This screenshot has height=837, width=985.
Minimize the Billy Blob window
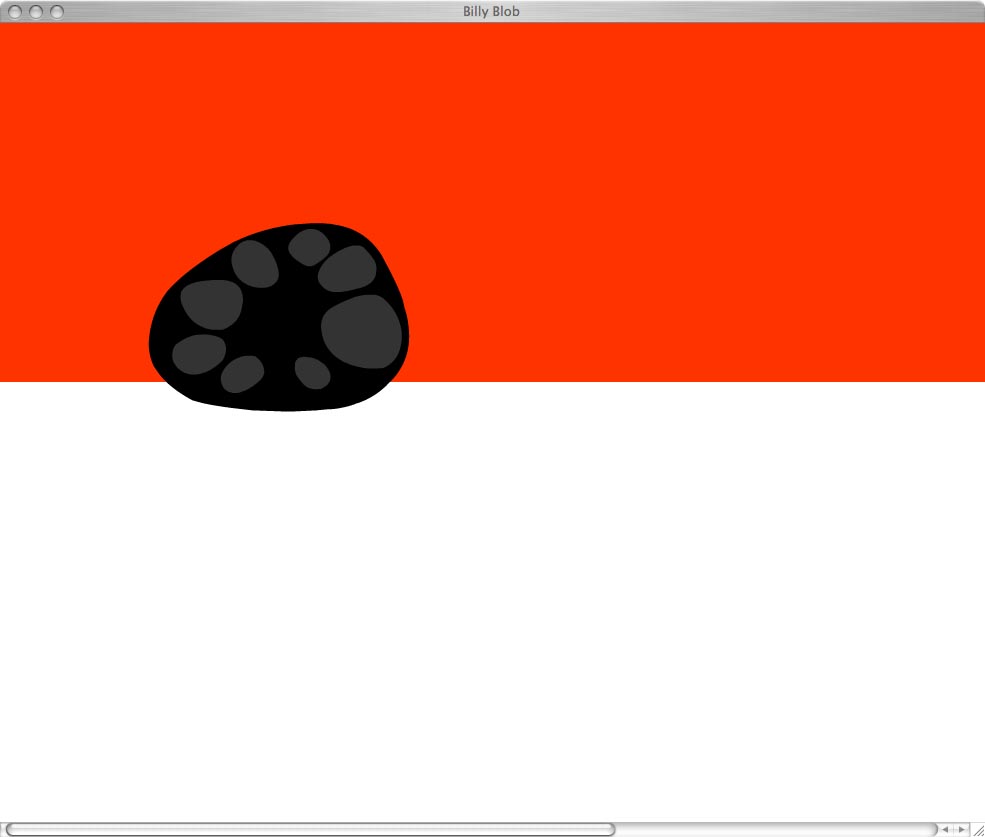[x=36, y=11]
